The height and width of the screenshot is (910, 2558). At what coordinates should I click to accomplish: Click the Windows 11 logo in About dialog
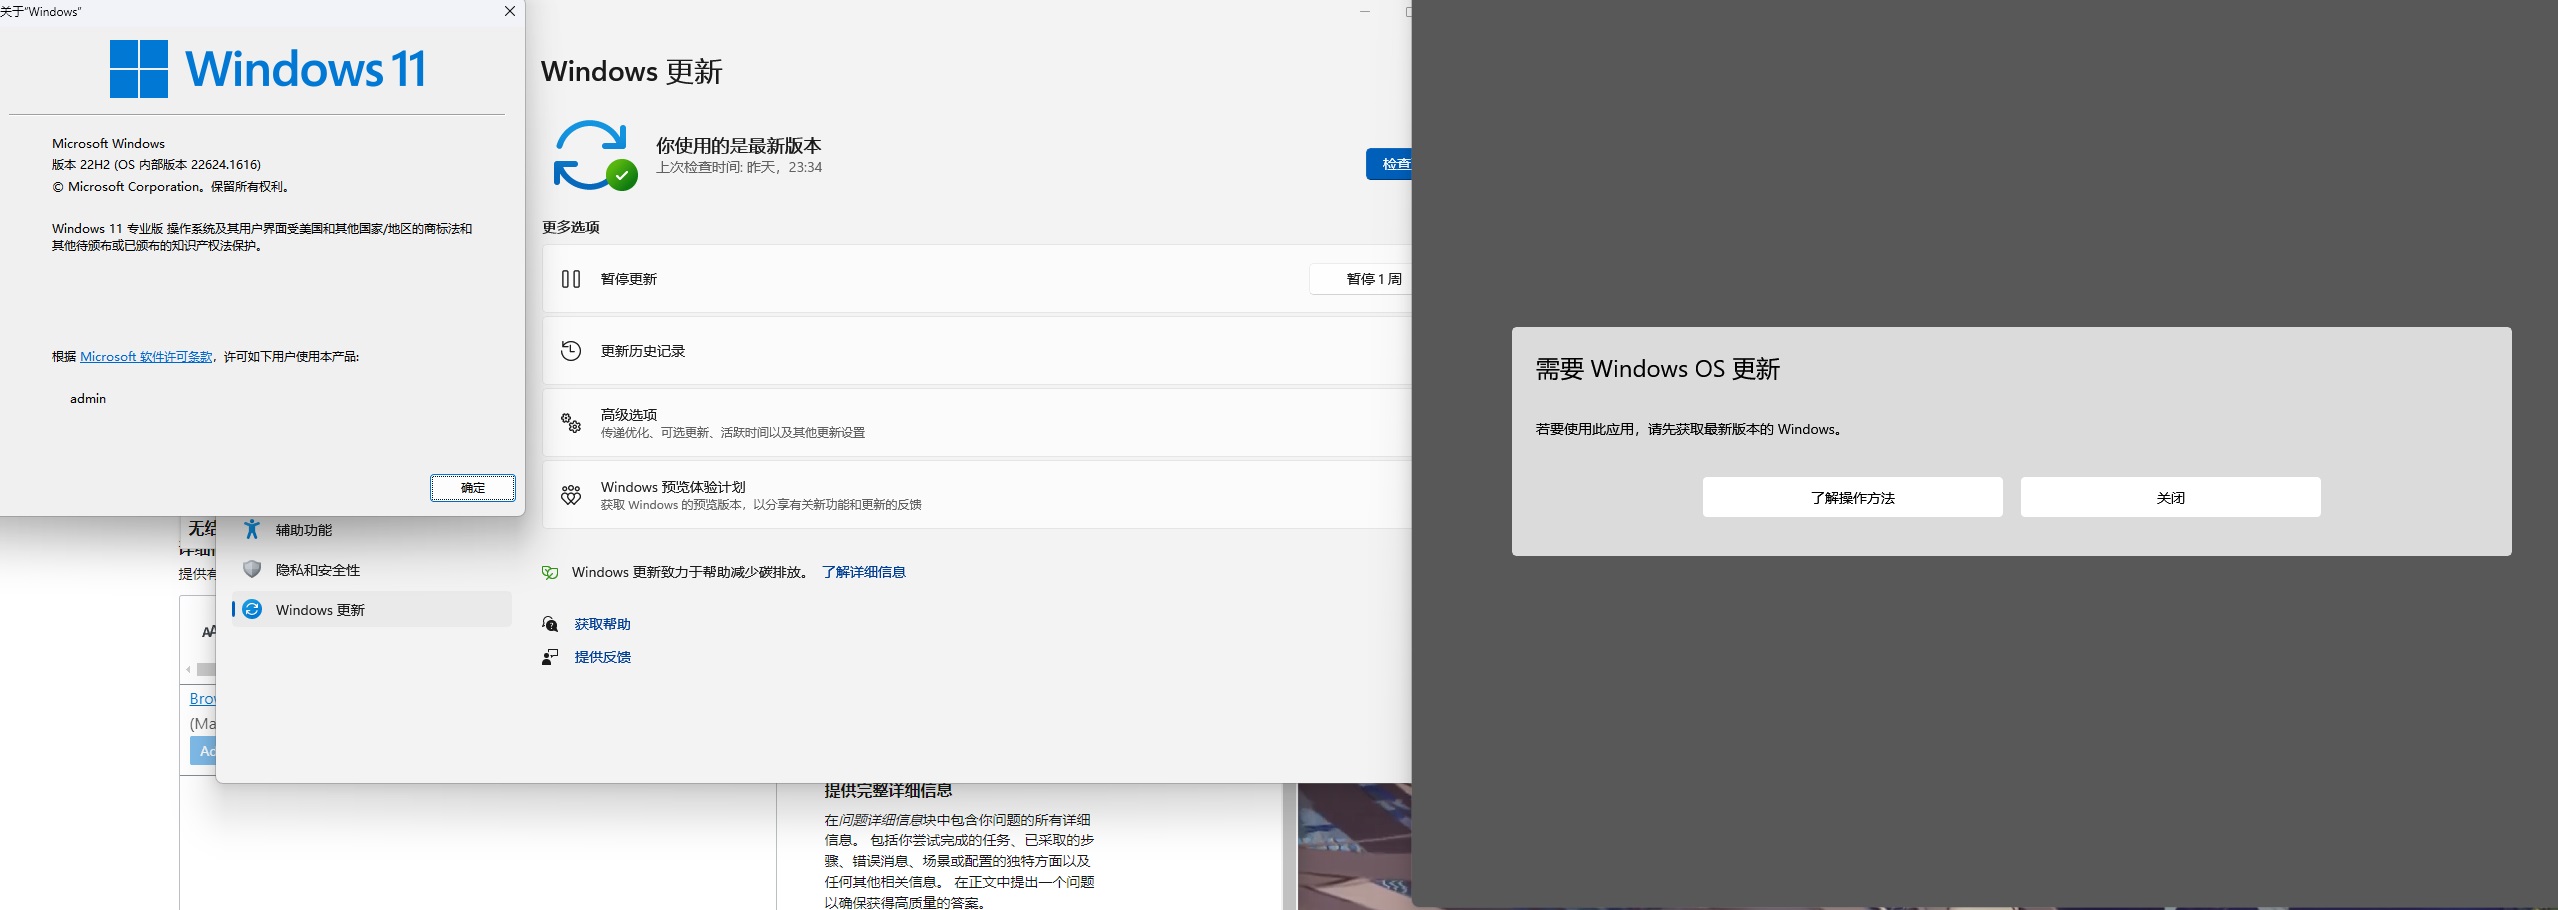[267, 69]
